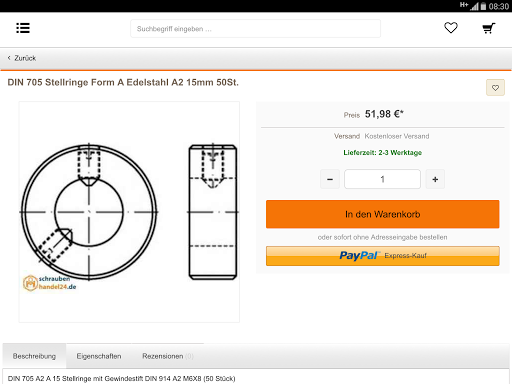The width and height of the screenshot is (512, 384).
Task: Go back via Zurück link
Action: point(25,58)
